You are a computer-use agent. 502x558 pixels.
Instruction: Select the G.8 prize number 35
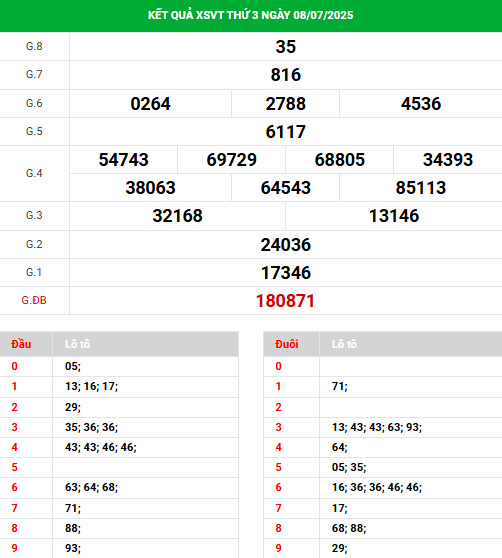pyautogui.click(x=285, y=47)
